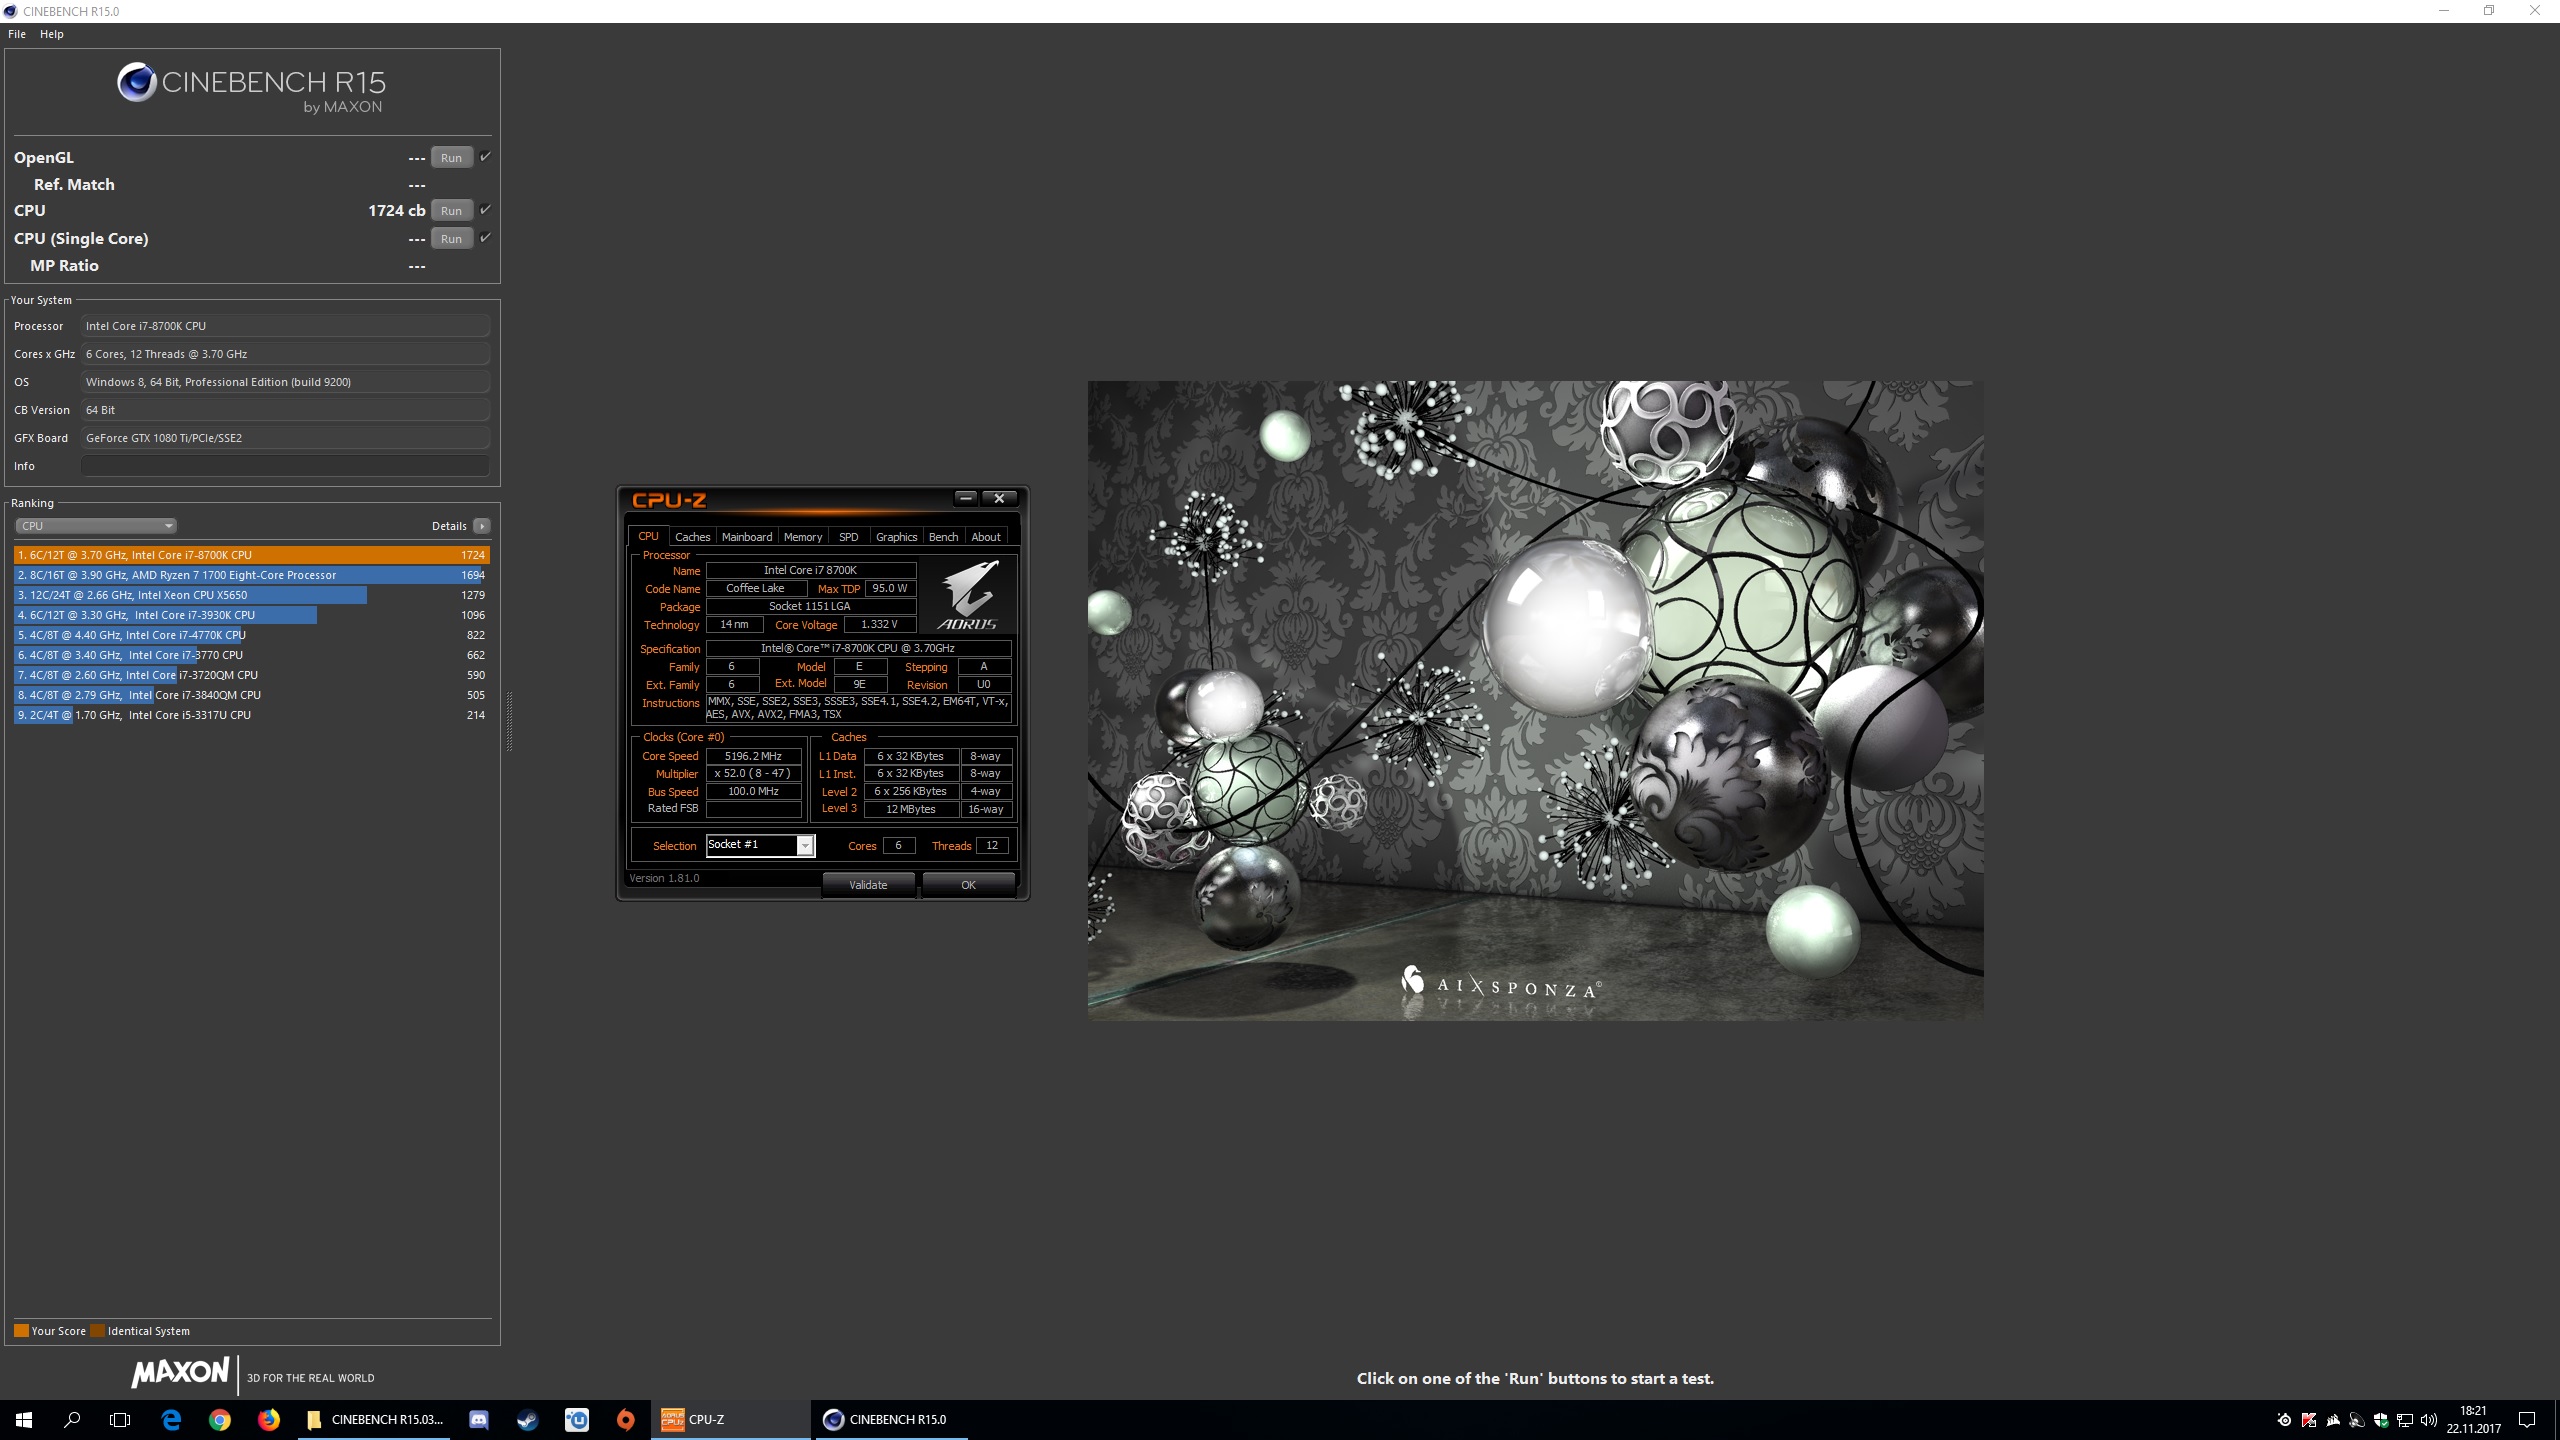Open the Socket #1 selection dropdown
Image resolution: width=2560 pixels, height=1440 pixels.
tap(761, 845)
